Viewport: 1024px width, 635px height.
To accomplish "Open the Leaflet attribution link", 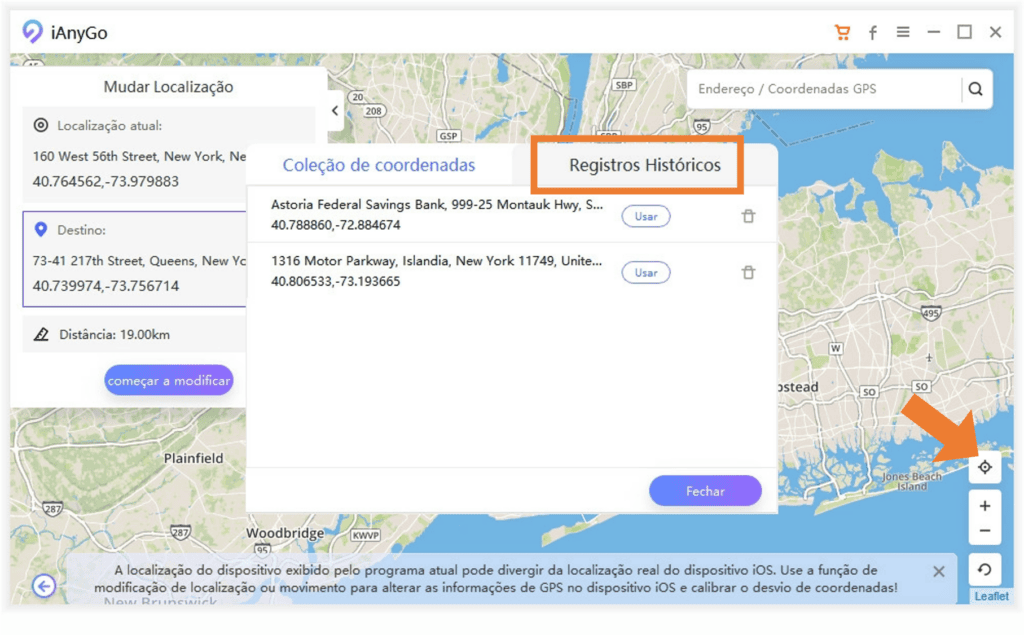I will [991, 596].
